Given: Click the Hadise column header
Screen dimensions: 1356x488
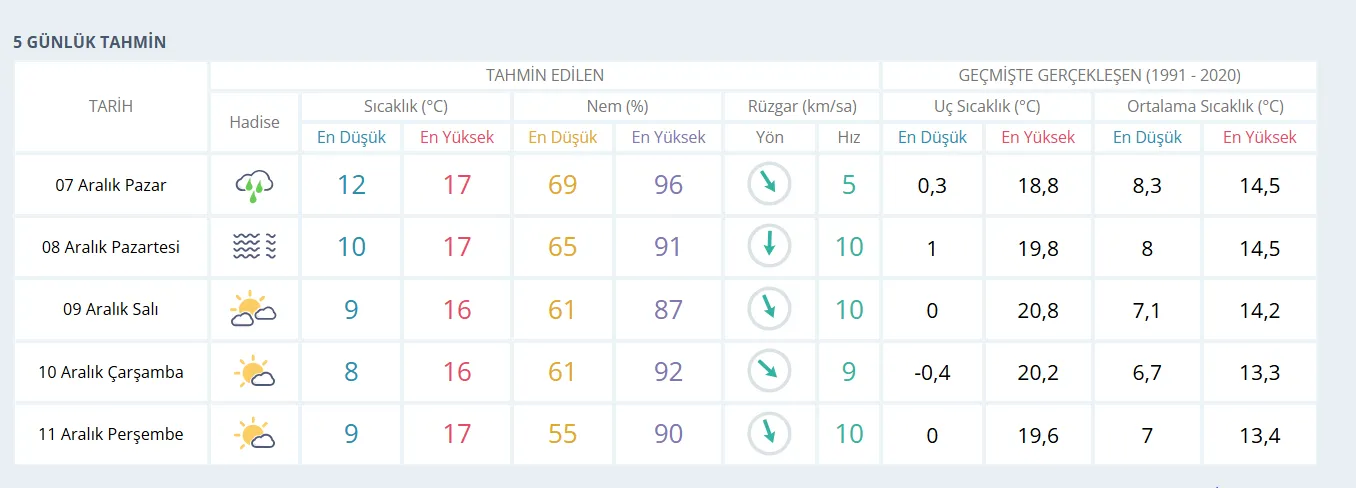Looking at the screenshot, I should click(x=254, y=122).
